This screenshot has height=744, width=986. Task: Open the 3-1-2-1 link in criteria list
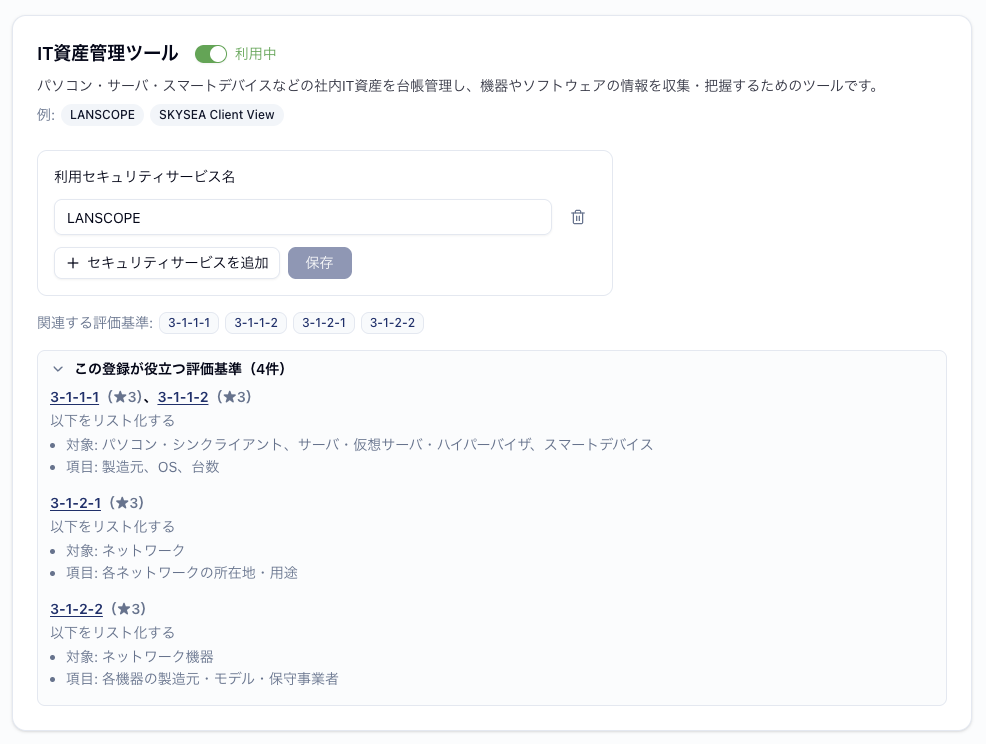tap(75, 503)
